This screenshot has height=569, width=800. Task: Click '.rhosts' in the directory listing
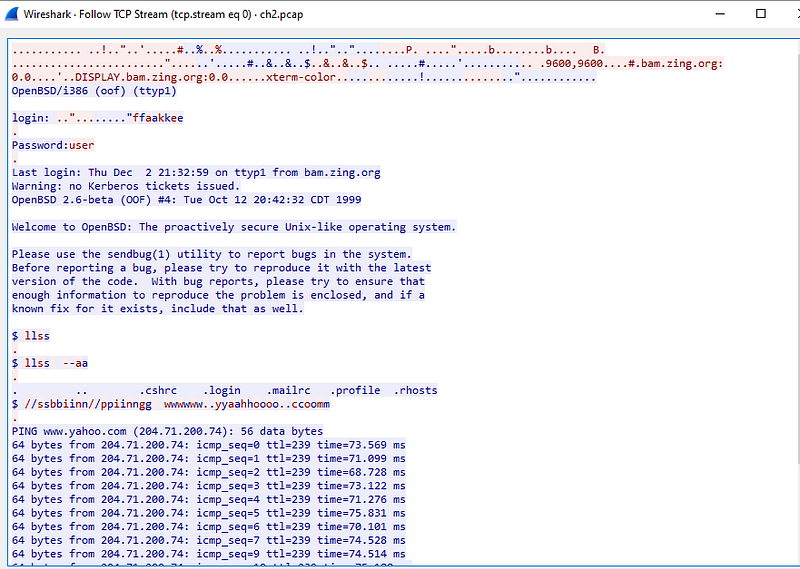click(x=415, y=390)
